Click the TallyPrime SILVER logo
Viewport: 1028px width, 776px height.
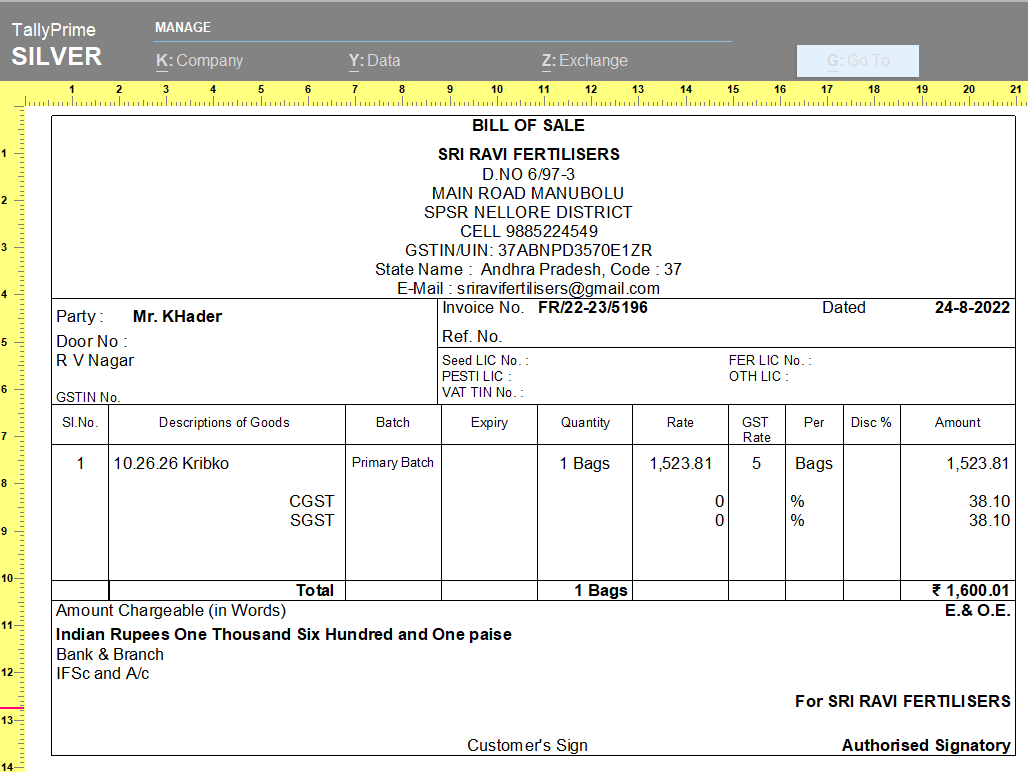(56, 46)
